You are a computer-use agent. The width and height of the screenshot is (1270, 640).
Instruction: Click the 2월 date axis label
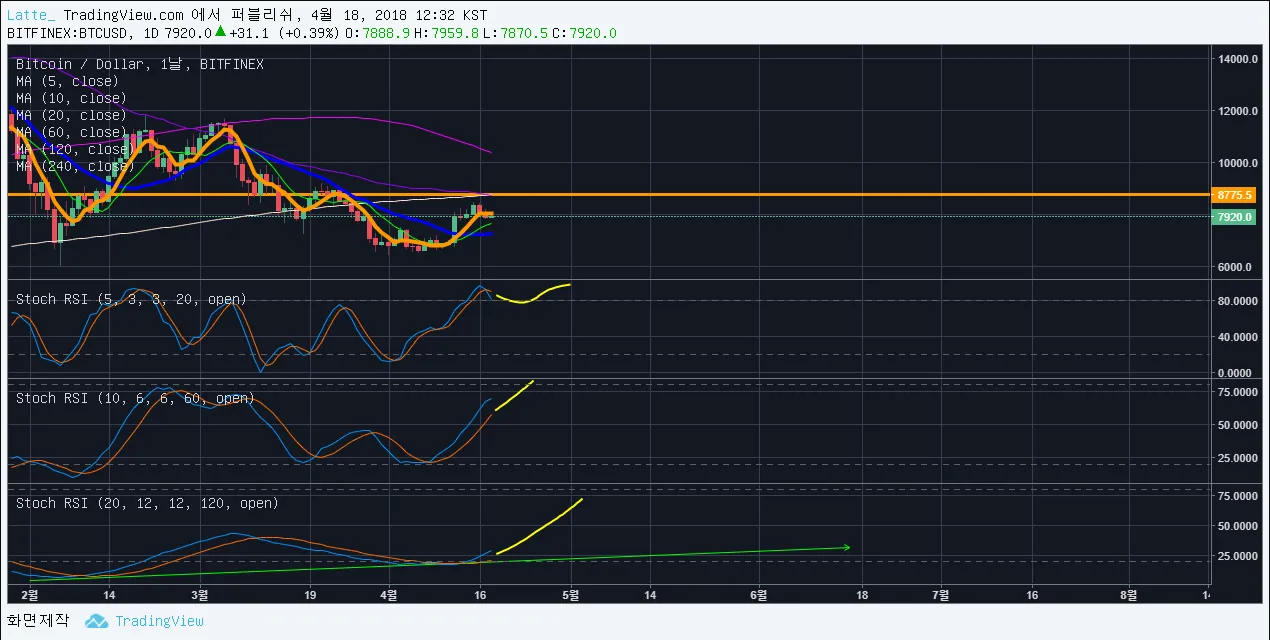31,594
